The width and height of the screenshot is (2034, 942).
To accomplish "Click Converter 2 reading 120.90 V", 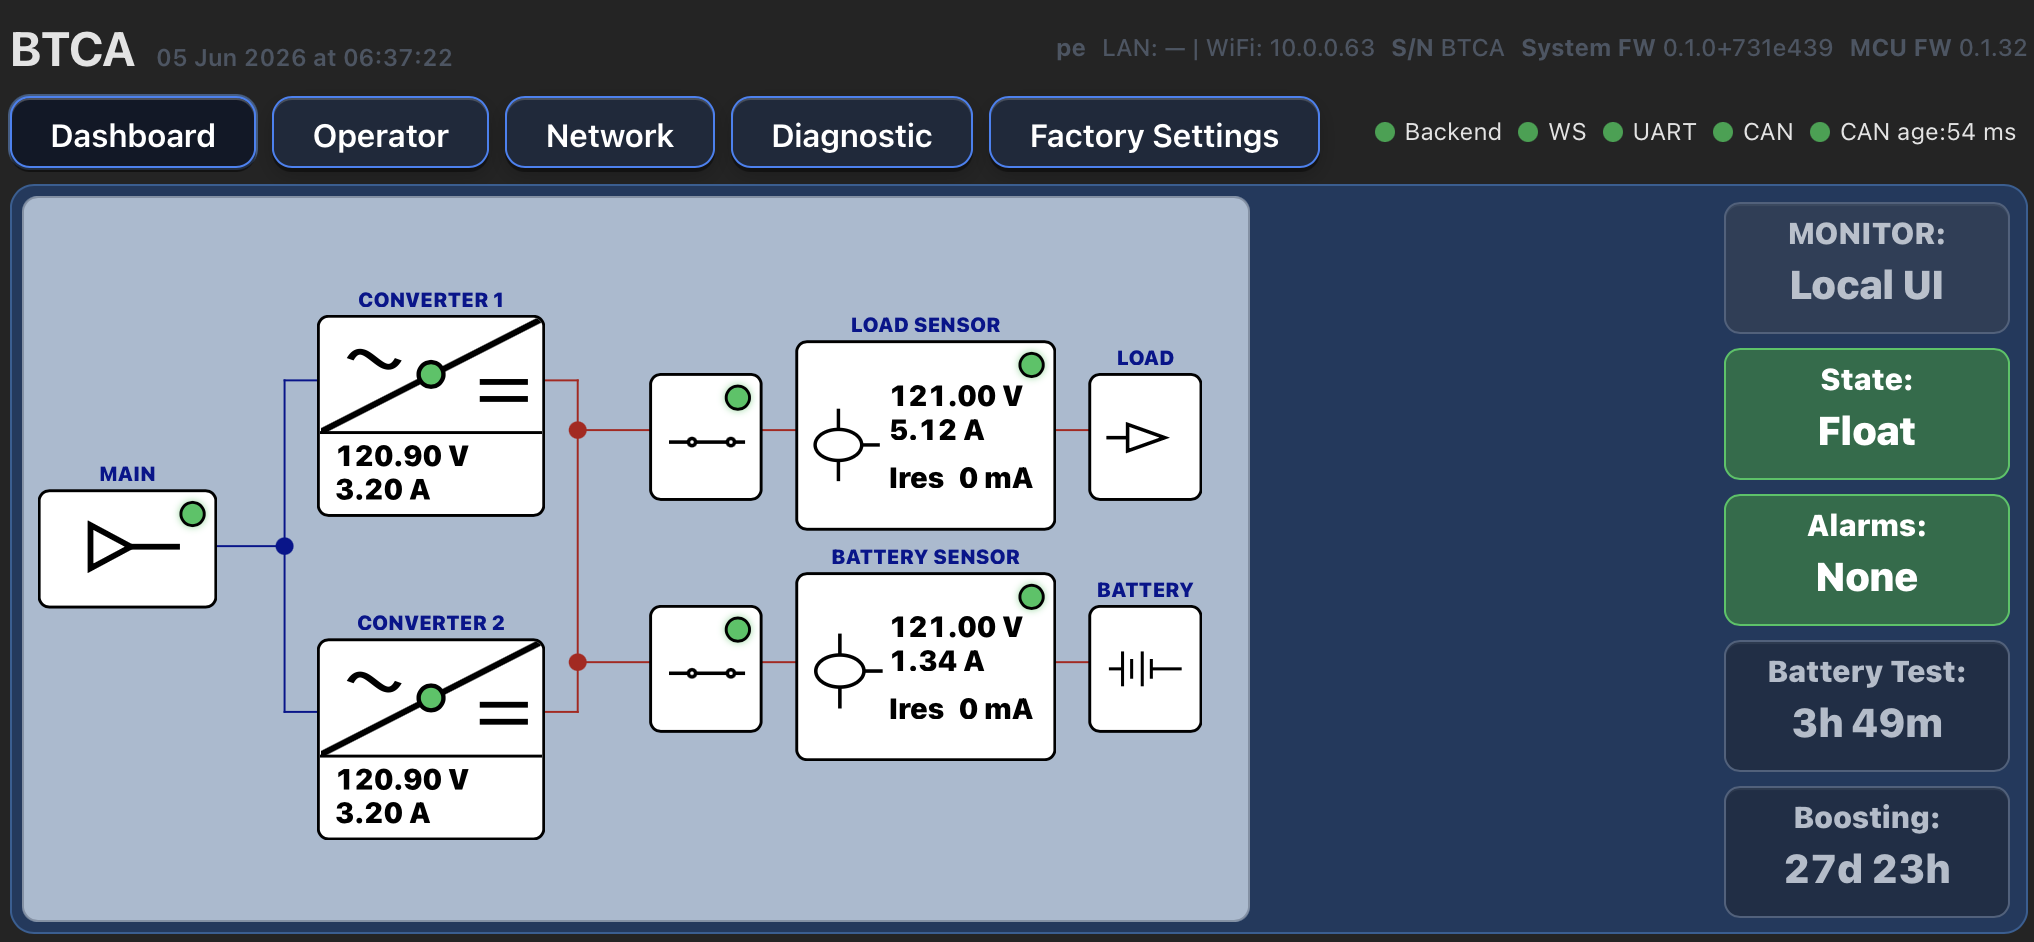I will (402, 779).
